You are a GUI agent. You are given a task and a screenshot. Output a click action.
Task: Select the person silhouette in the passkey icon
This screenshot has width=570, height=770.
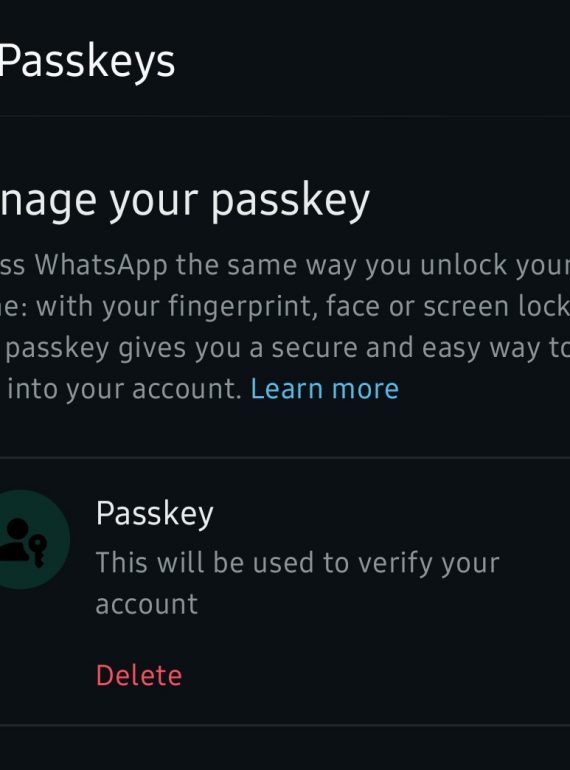[x=14, y=539]
